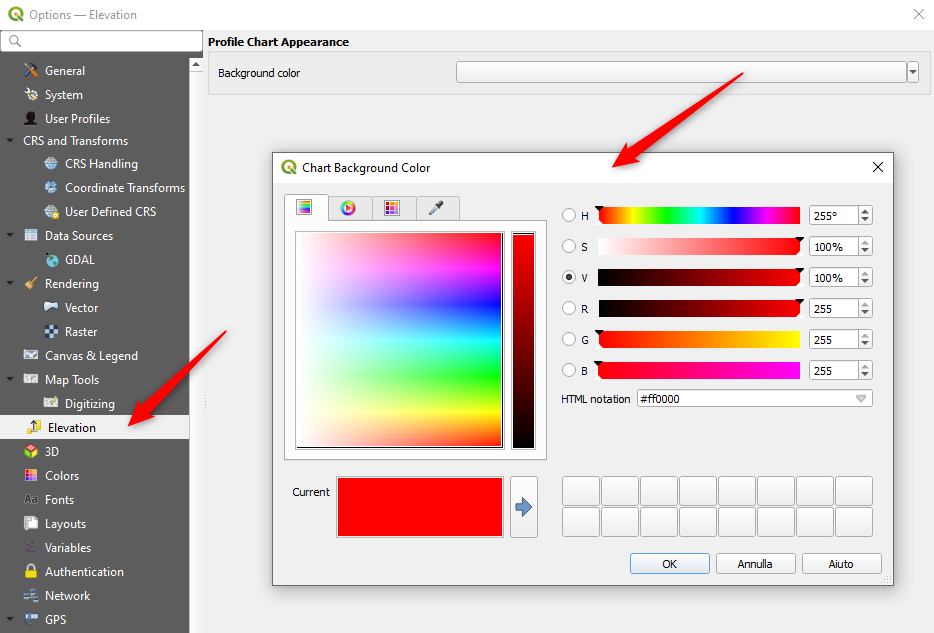Open the color wheel tab
This screenshot has width=934, height=633.
click(348, 208)
